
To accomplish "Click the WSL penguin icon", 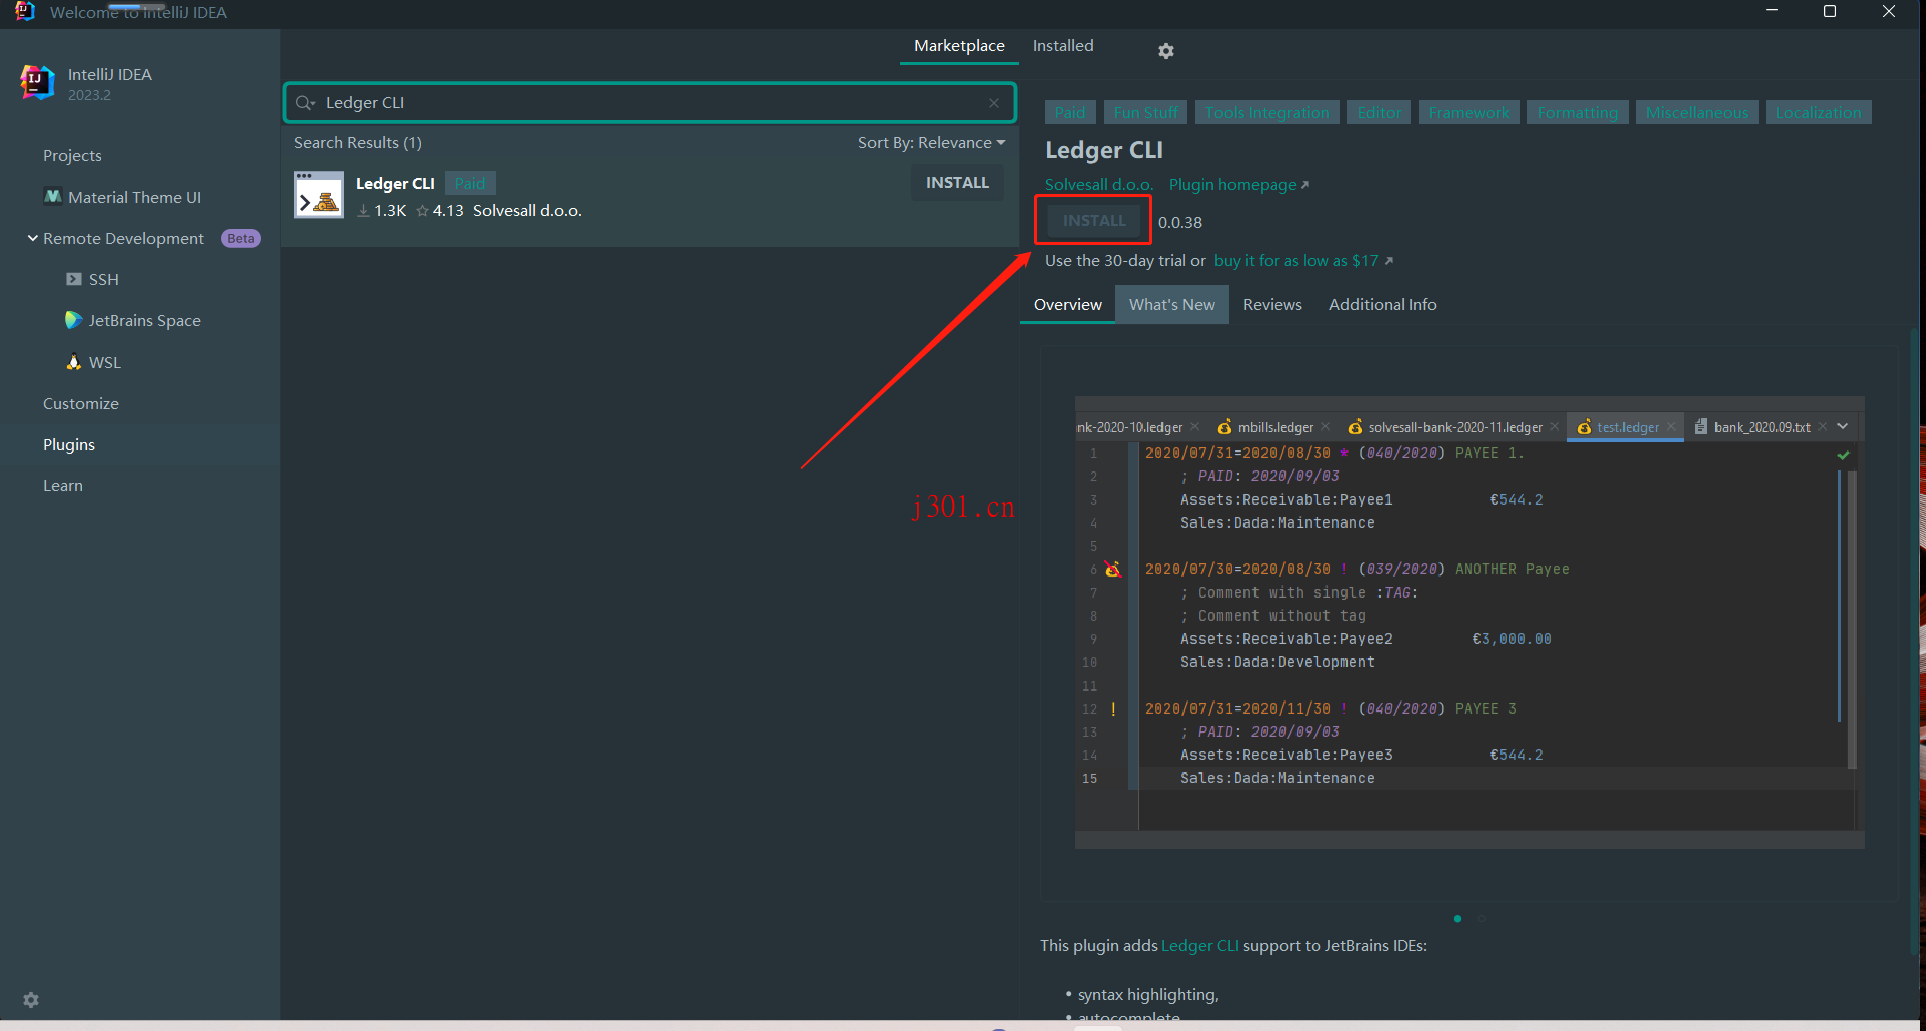I will point(73,362).
